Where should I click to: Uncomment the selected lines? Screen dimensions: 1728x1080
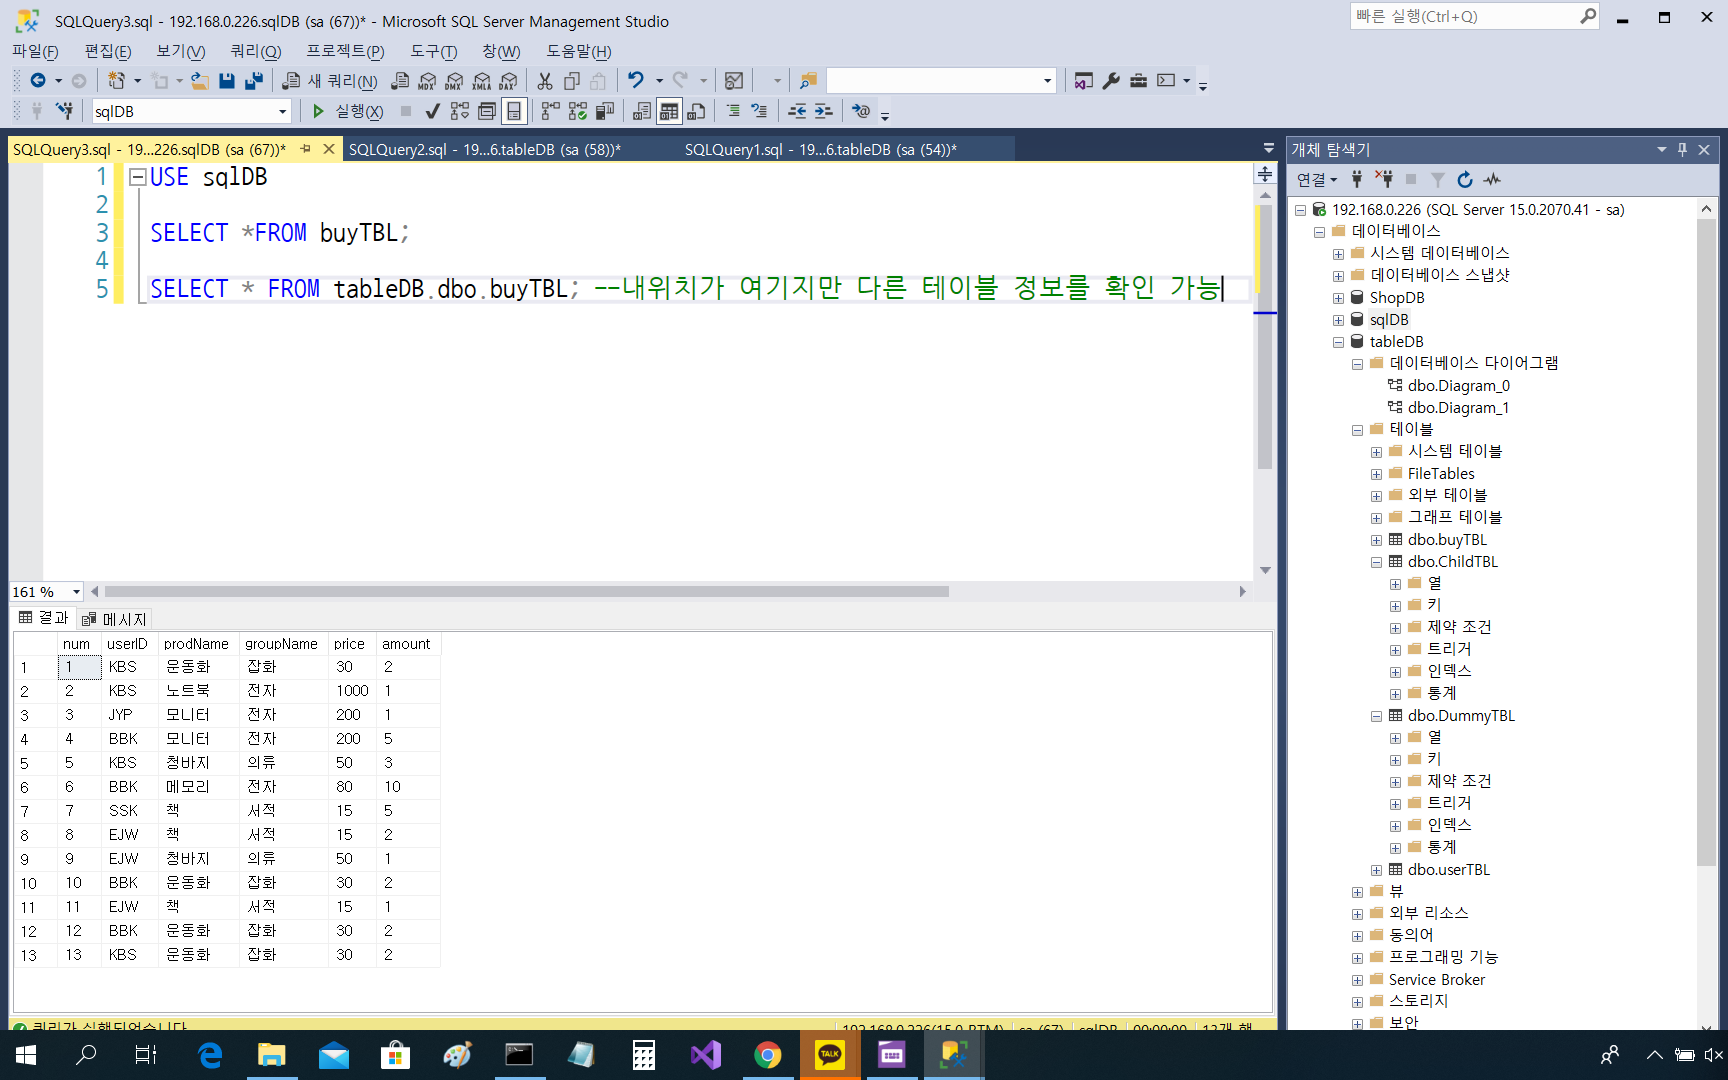click(x=759, y=111)
